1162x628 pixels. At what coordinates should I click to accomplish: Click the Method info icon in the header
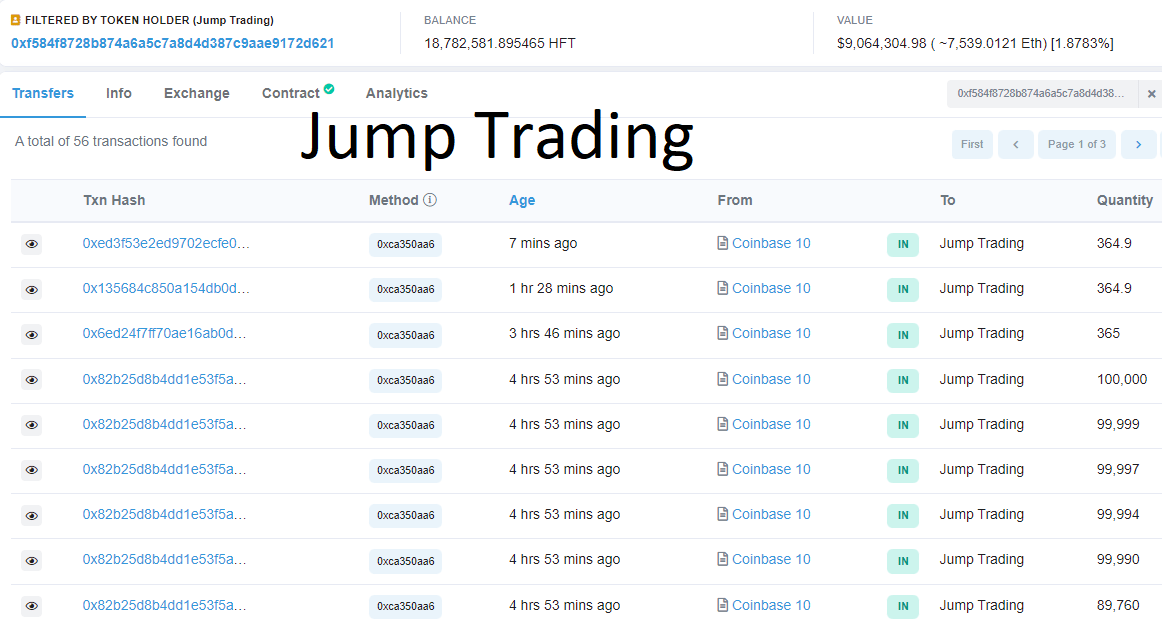pos(430,199)
